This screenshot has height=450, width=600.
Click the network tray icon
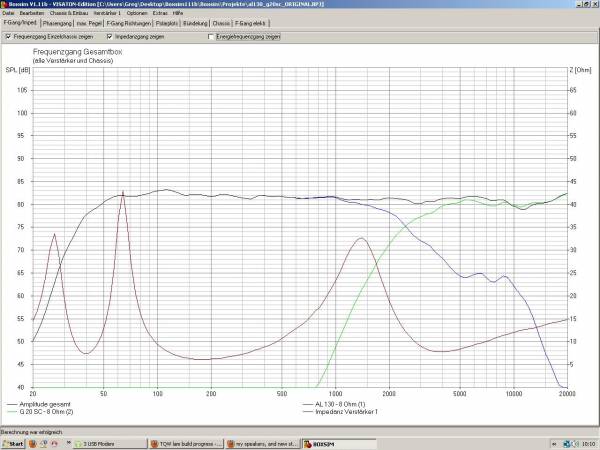(x=567, y=444)
